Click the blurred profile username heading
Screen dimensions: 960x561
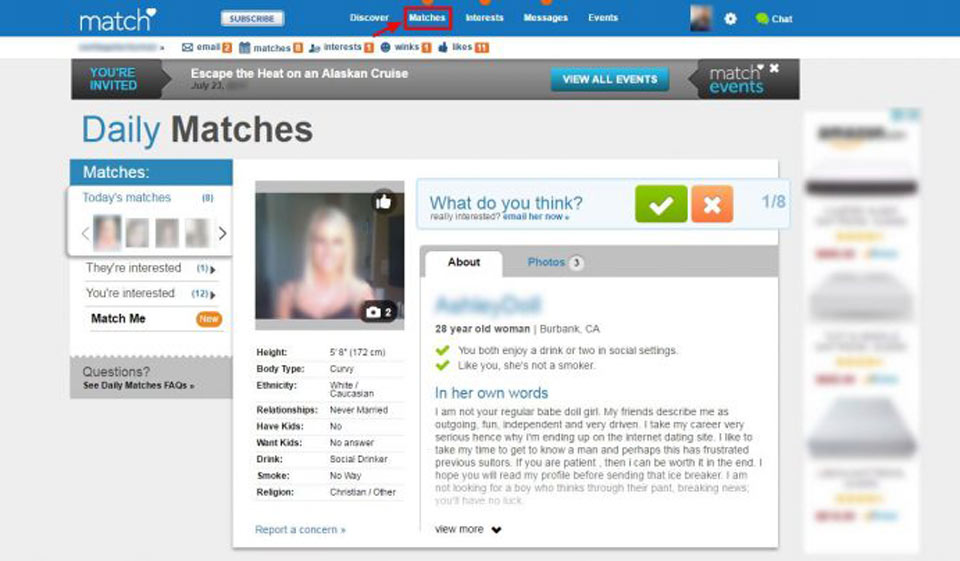[x=488, y=304]
